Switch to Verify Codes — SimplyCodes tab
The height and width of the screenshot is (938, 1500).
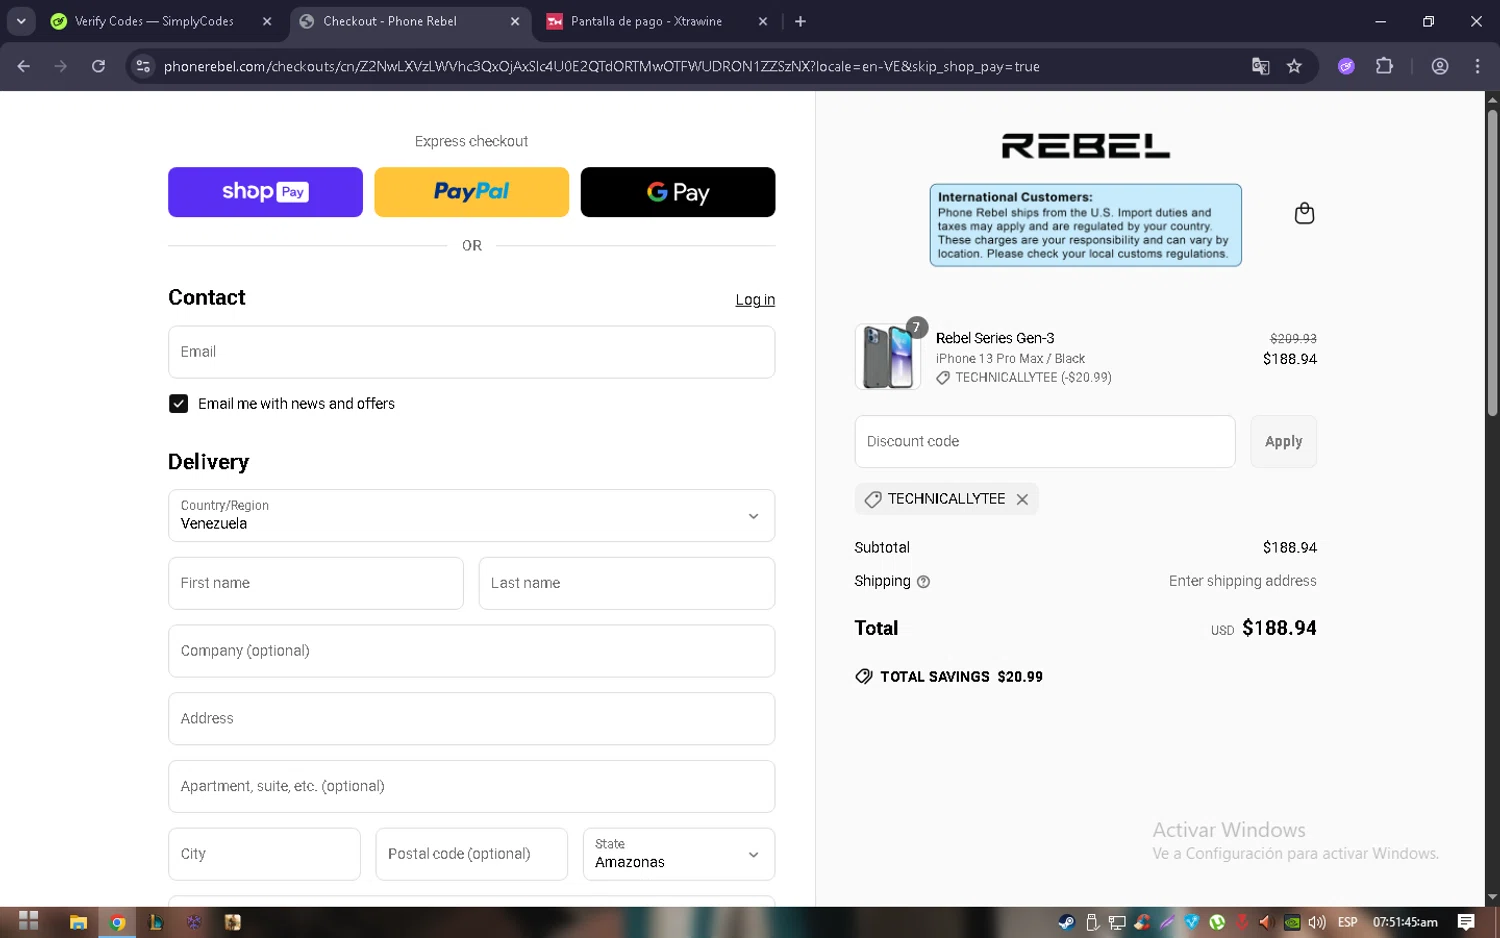point(154,21)
